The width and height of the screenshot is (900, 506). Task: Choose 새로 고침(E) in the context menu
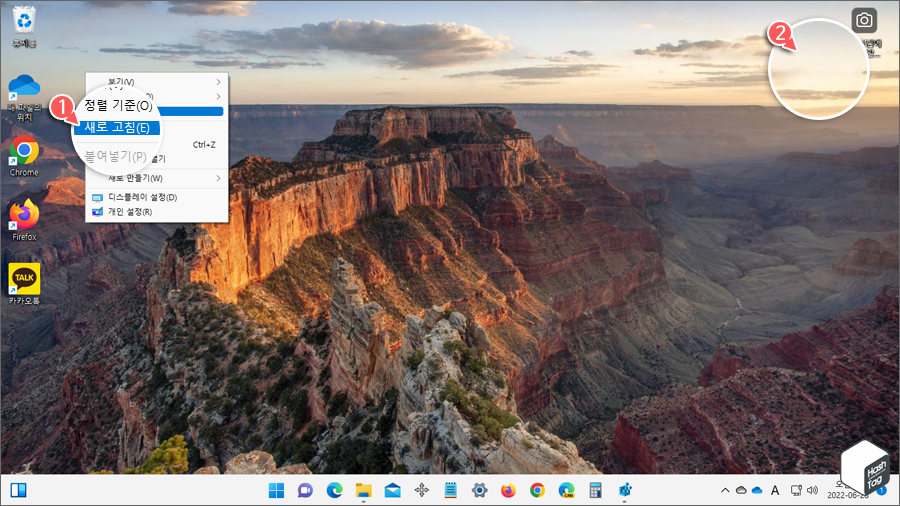pyautogui.click(x=117, y=127)
